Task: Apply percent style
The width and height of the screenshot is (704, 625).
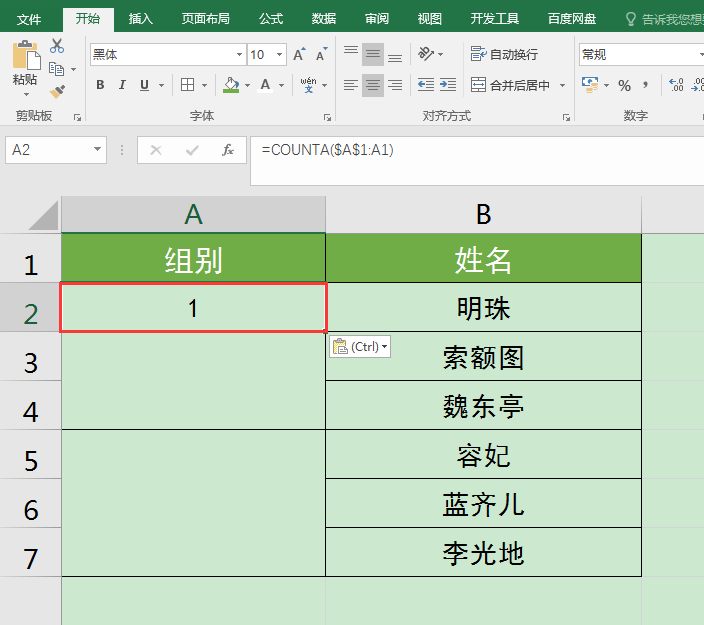Action: (625, 85)
